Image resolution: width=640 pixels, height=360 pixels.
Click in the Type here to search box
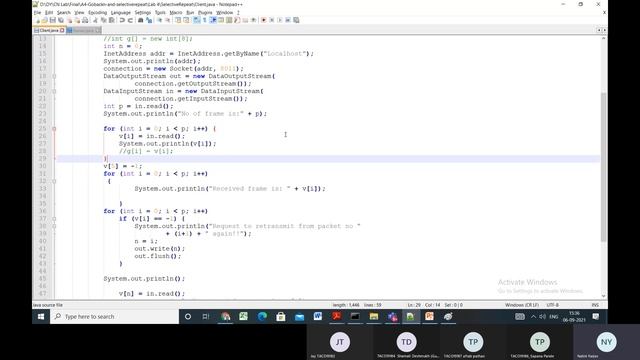click(114, 317)
